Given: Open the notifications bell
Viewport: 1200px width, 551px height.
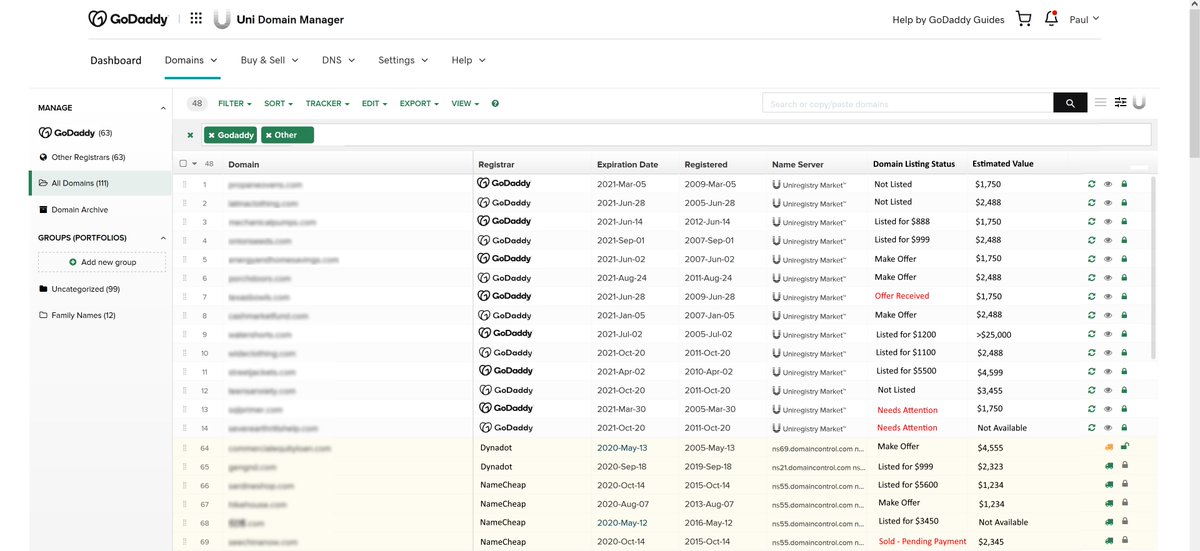Looking at the screenshot, I should click(x=1051, y=19).
